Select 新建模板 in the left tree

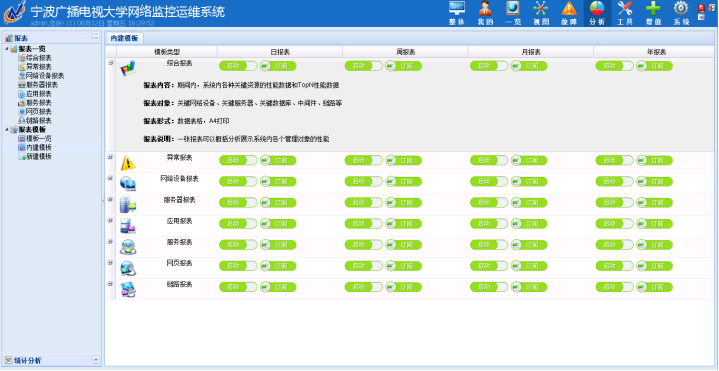[39, 157]
